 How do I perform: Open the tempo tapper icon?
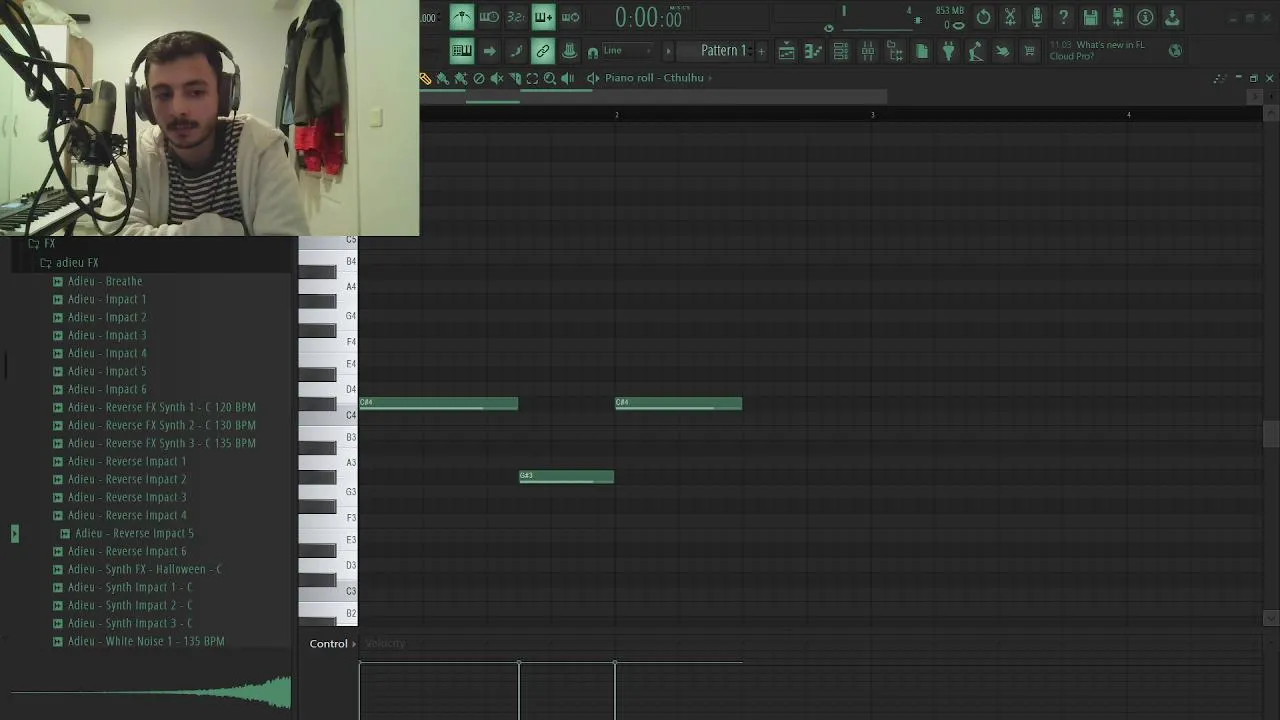click(x=975, y=51)
